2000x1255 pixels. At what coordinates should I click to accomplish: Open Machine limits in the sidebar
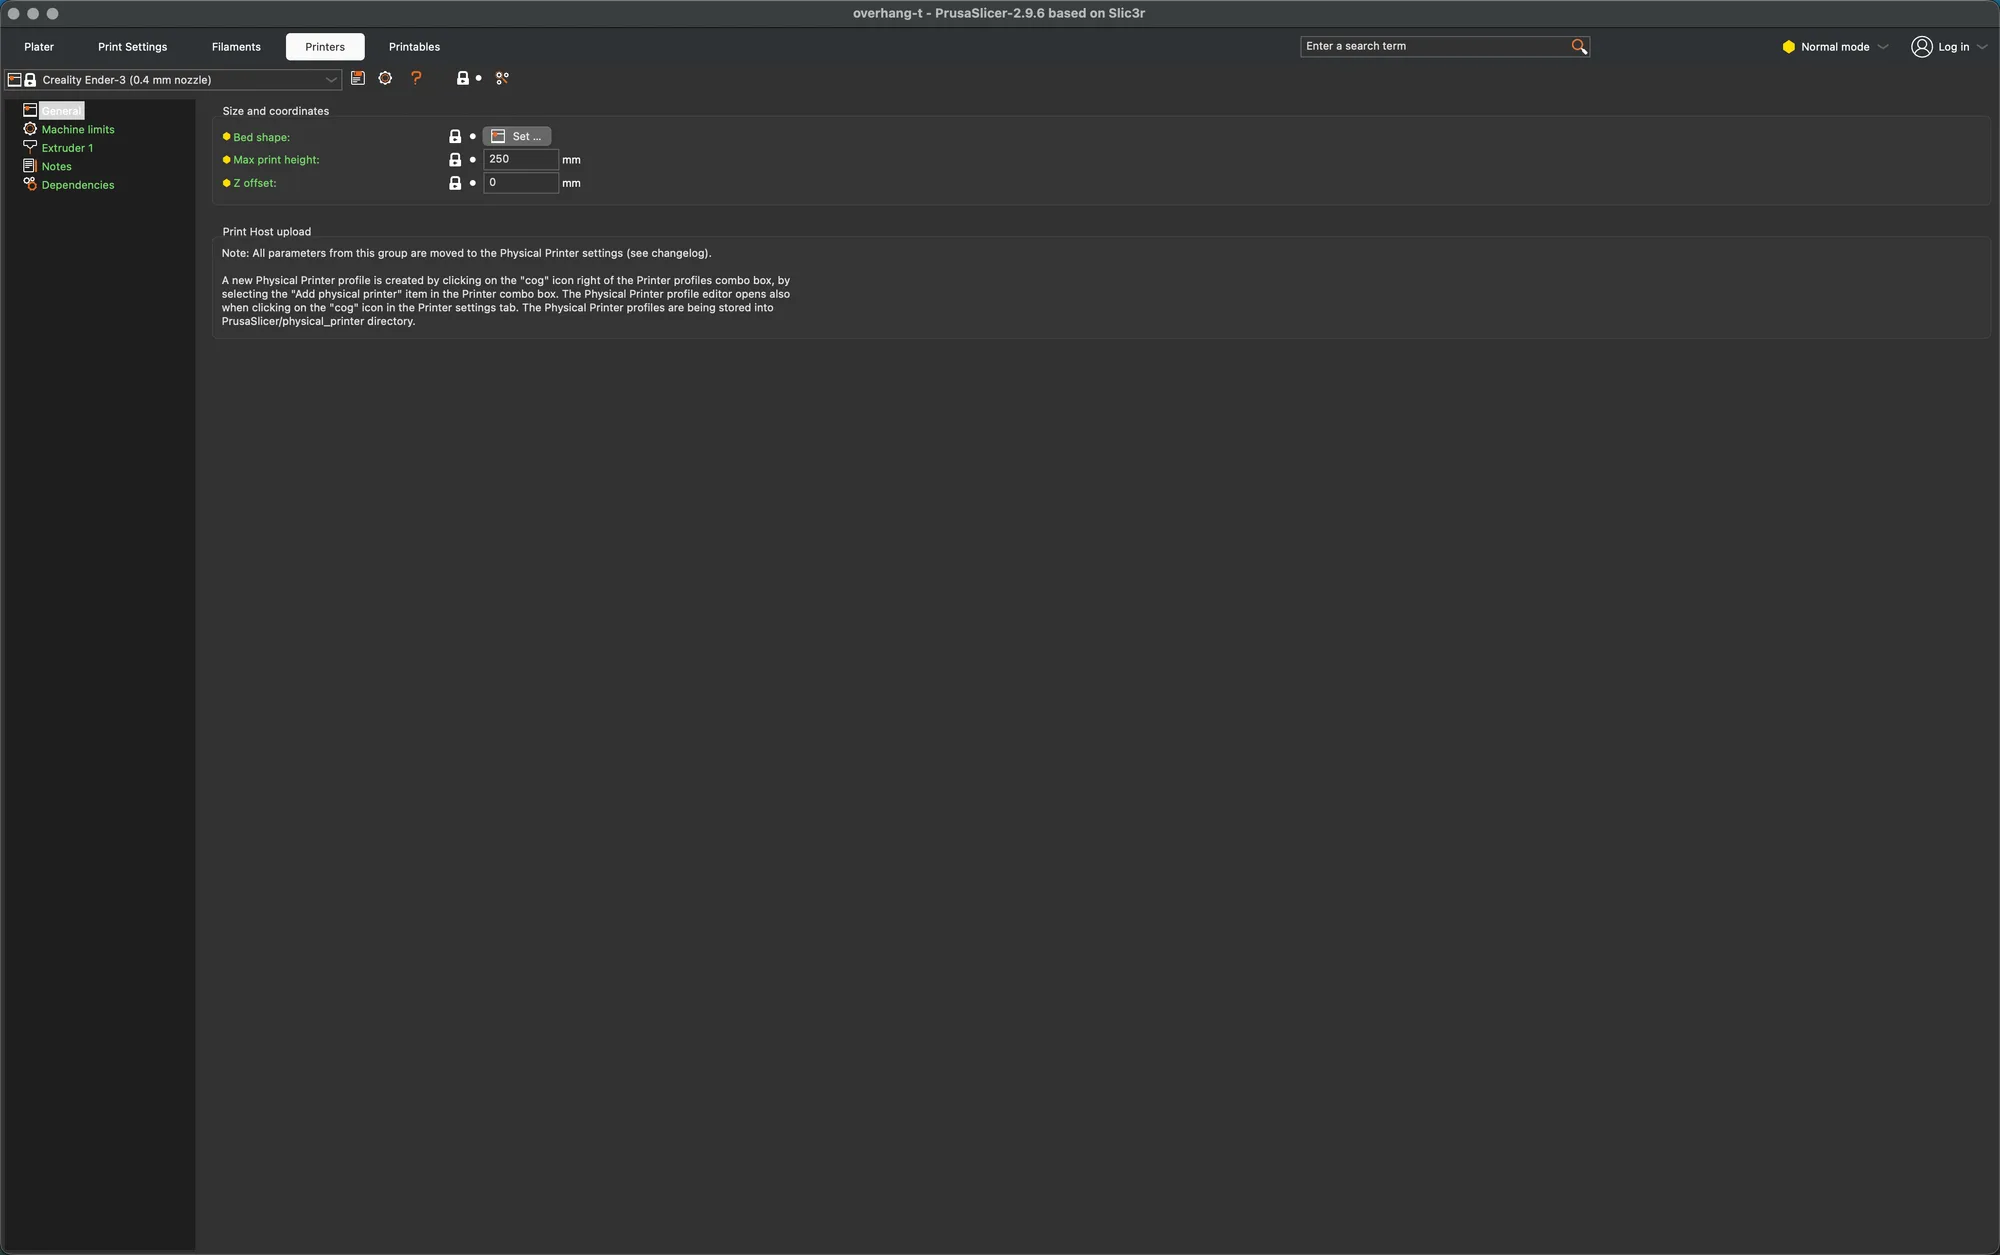point(78,129)
